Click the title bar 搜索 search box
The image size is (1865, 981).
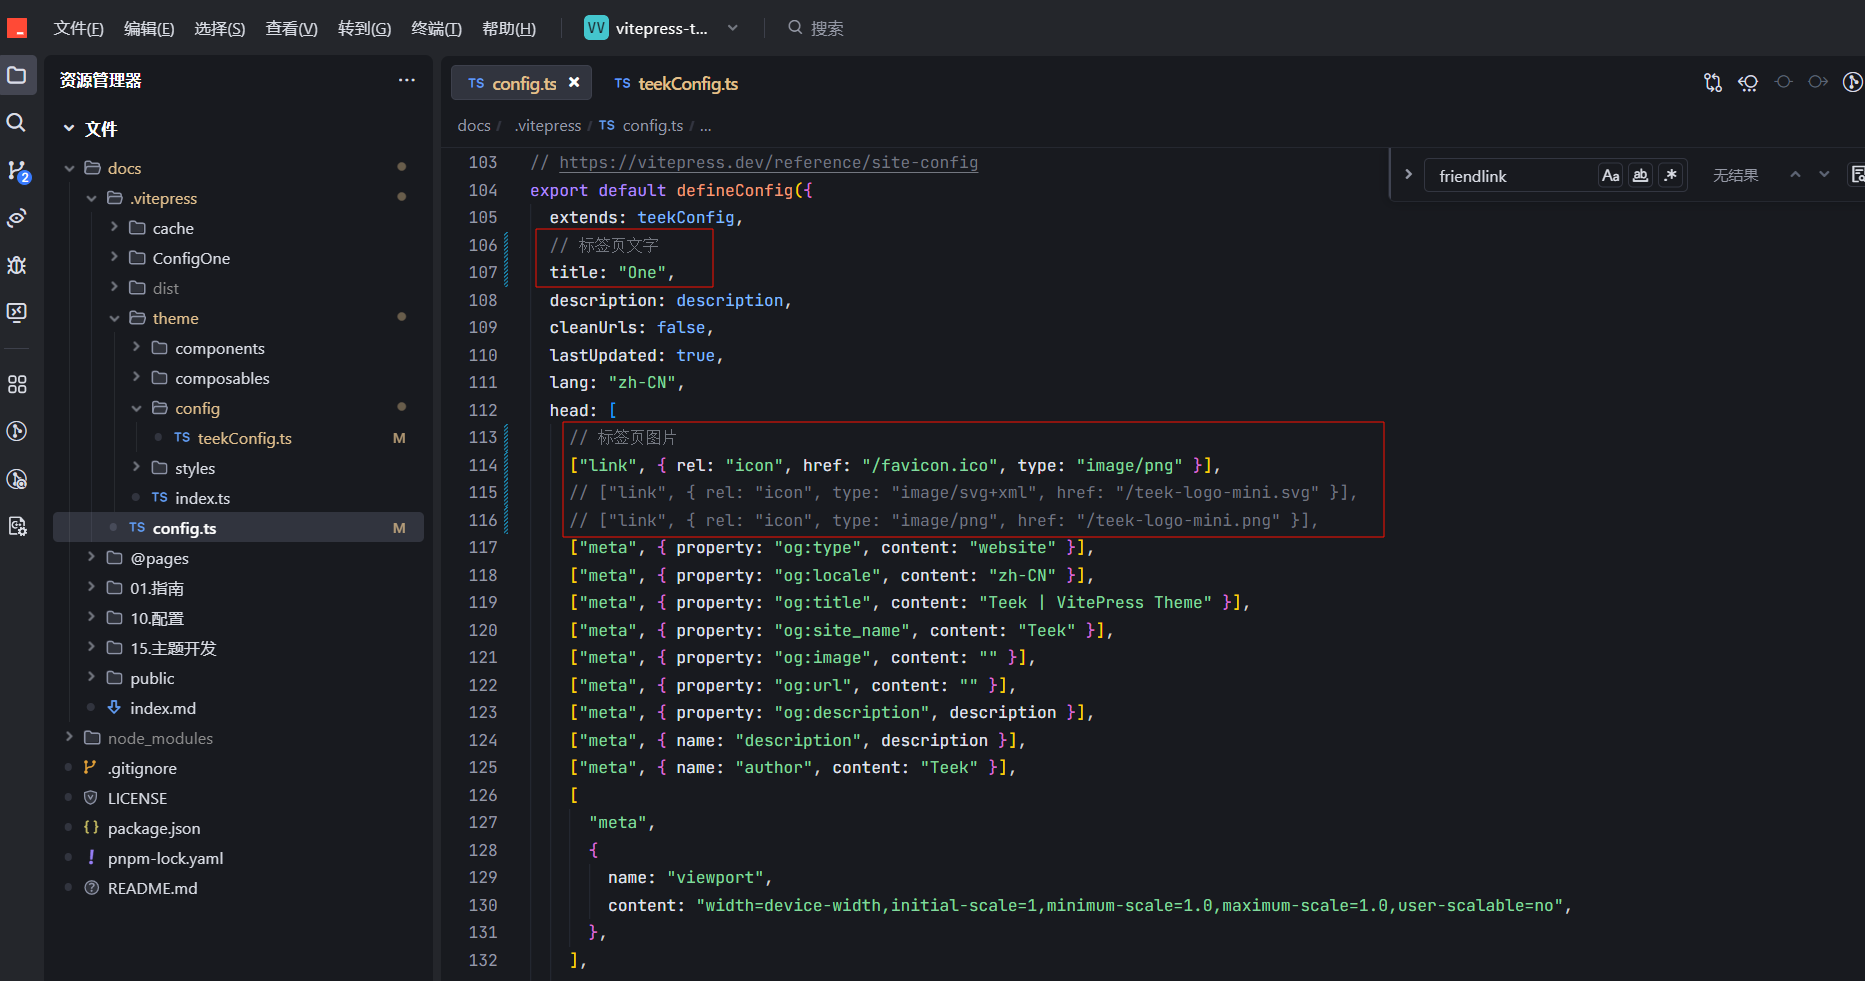(x=816, y=28)
